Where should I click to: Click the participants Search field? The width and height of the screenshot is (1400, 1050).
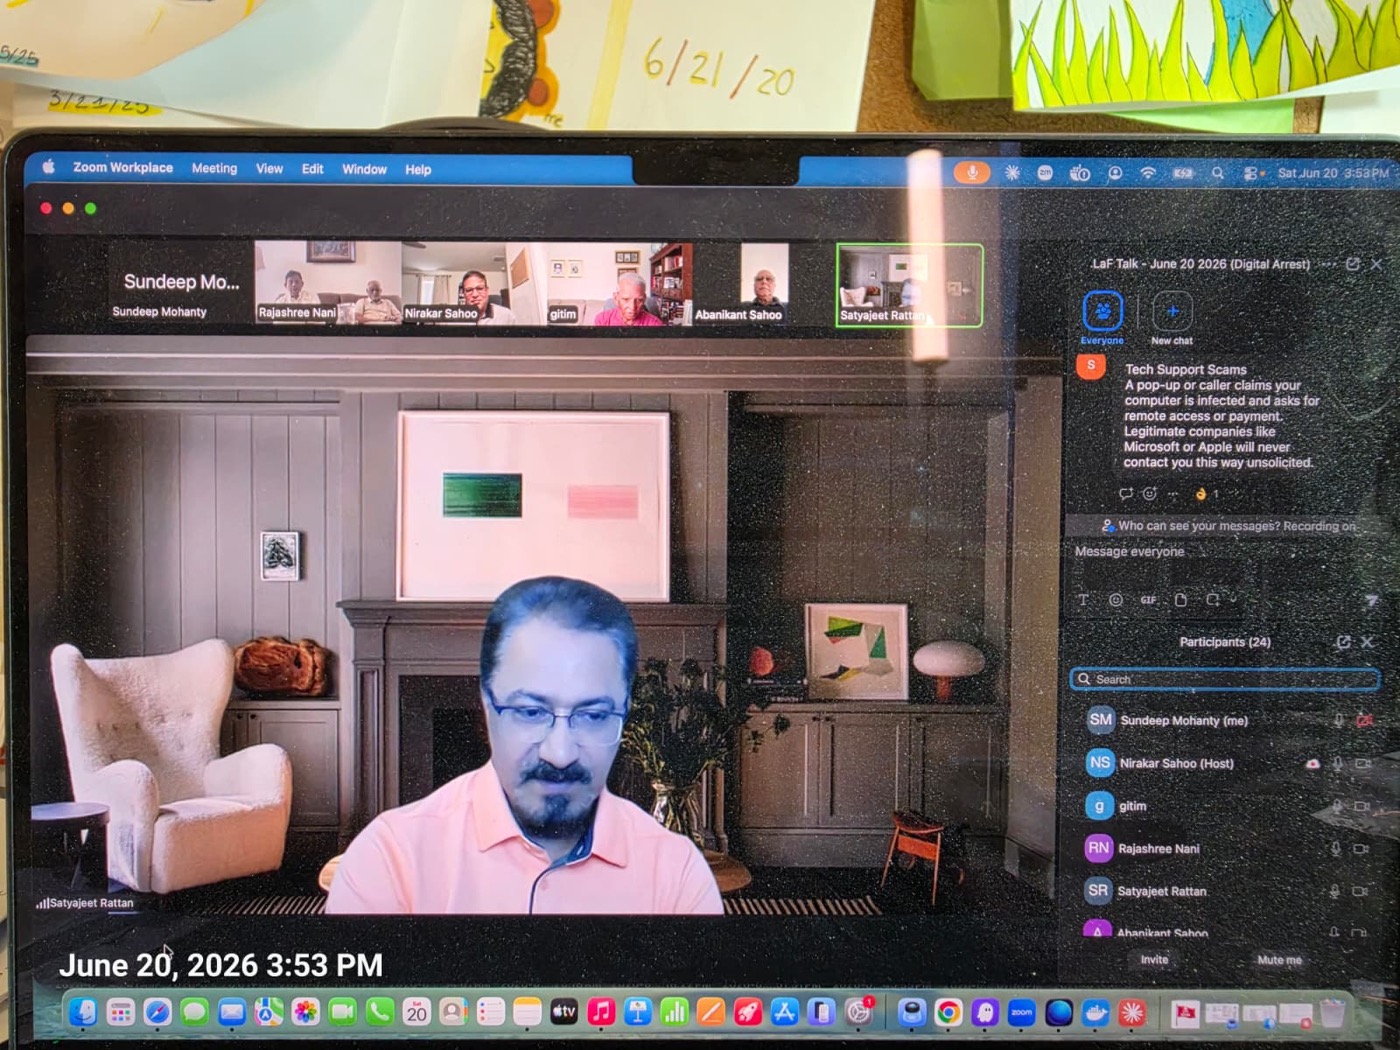(1225, 679)
